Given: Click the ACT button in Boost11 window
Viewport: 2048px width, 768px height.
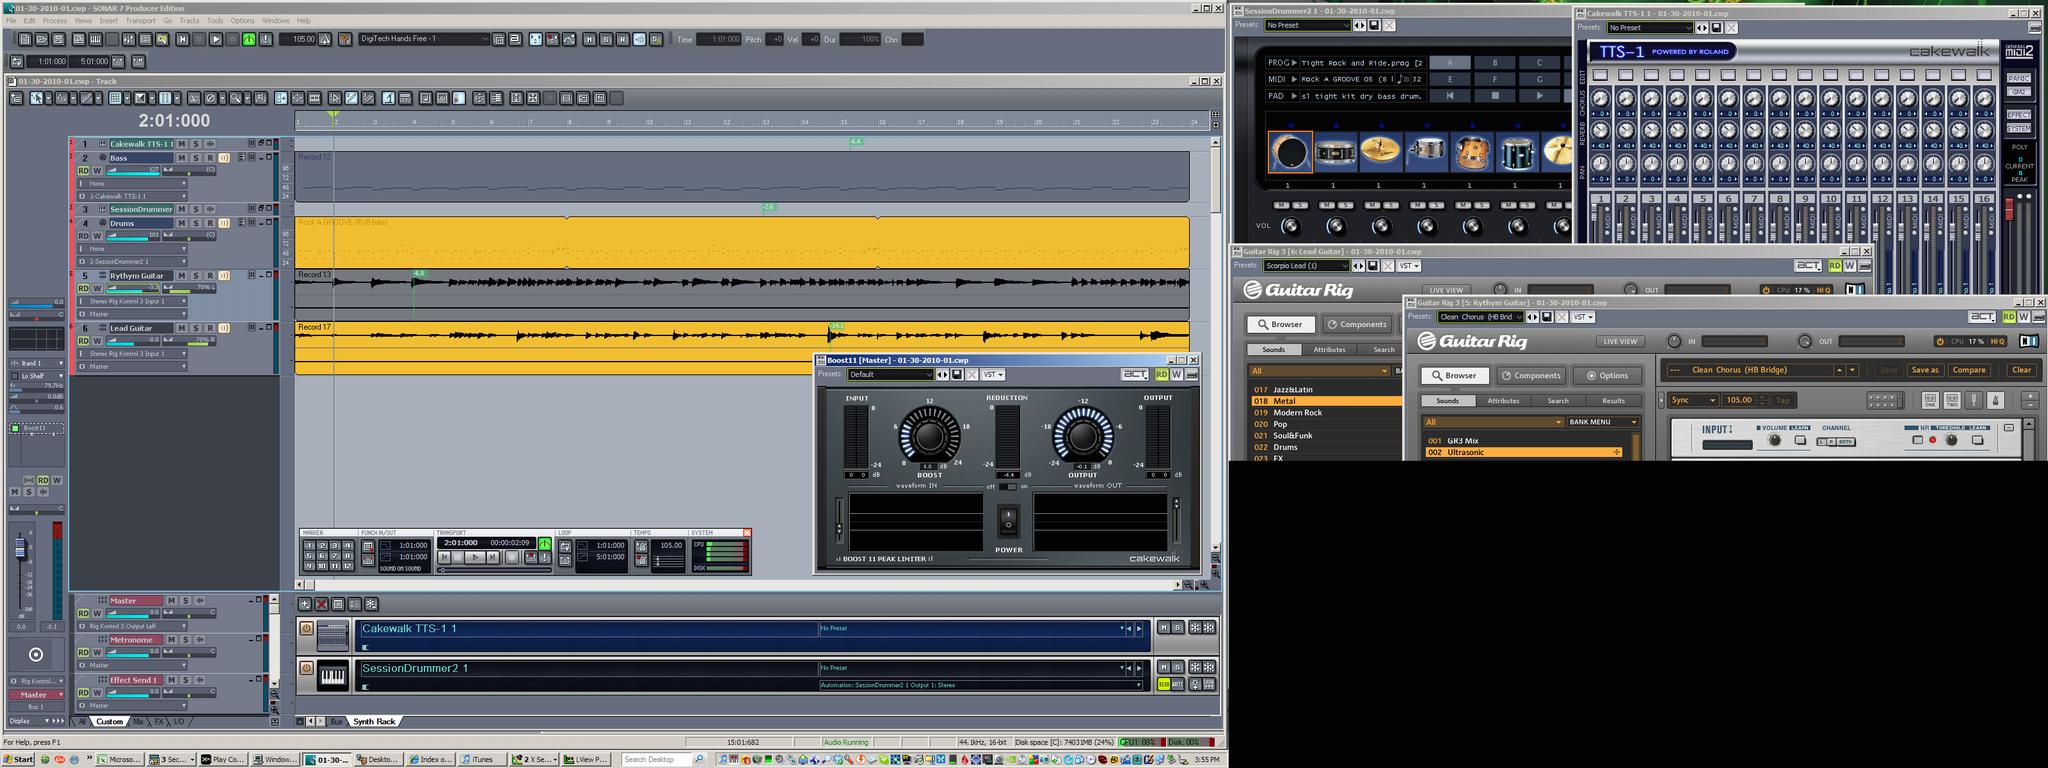Looking at the screenshot, I should coord(1135,374).
